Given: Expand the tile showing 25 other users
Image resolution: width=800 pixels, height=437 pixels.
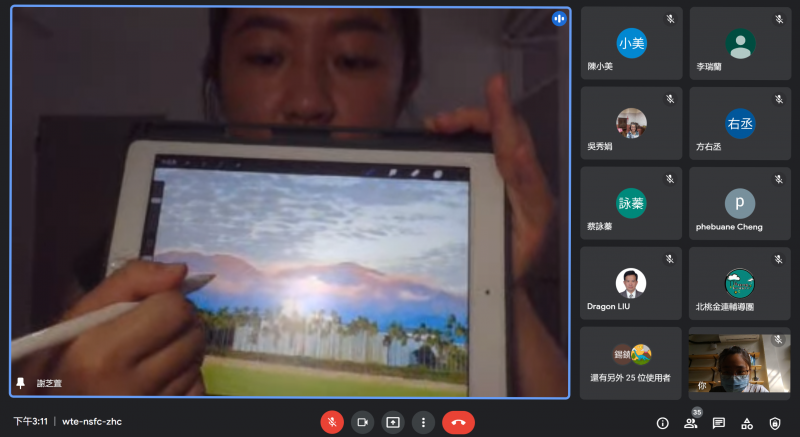Looking at the screenshot, I should click(x=631, y=363).
